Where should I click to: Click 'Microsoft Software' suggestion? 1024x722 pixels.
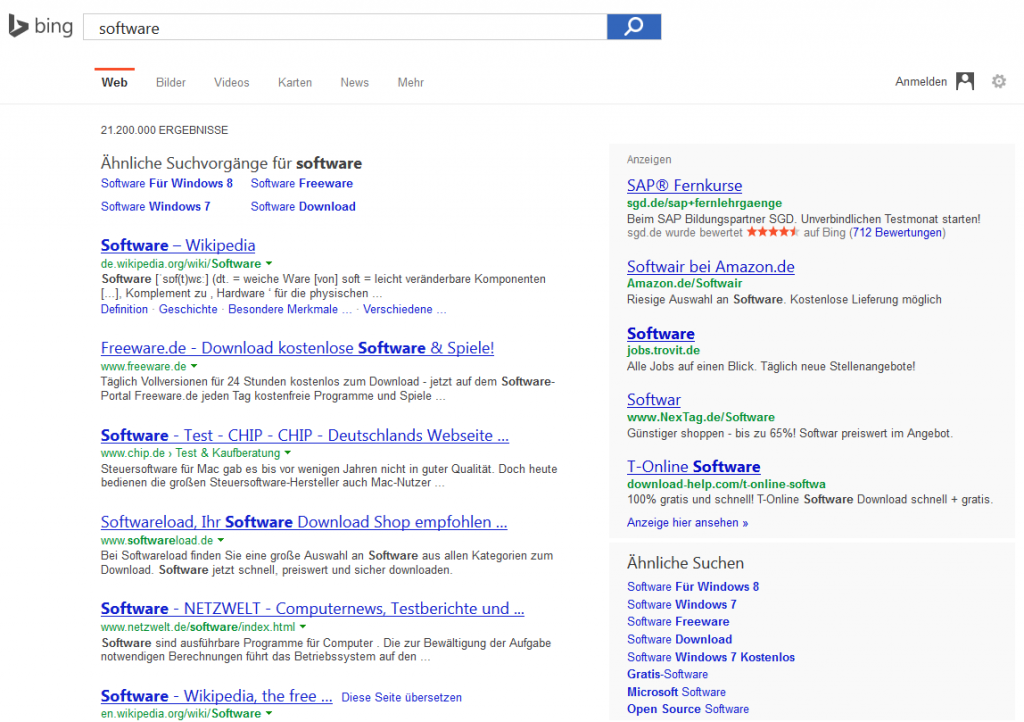click(676, 692)
